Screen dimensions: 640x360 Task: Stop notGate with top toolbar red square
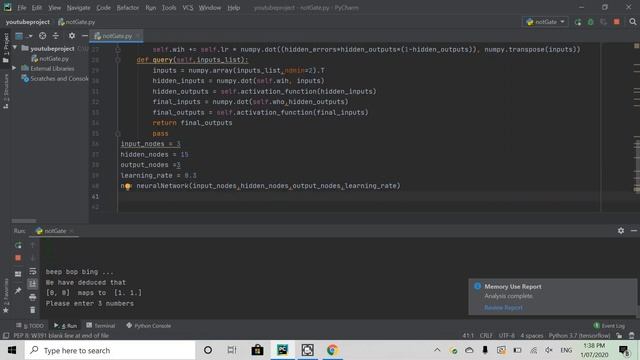click(617, 22)
